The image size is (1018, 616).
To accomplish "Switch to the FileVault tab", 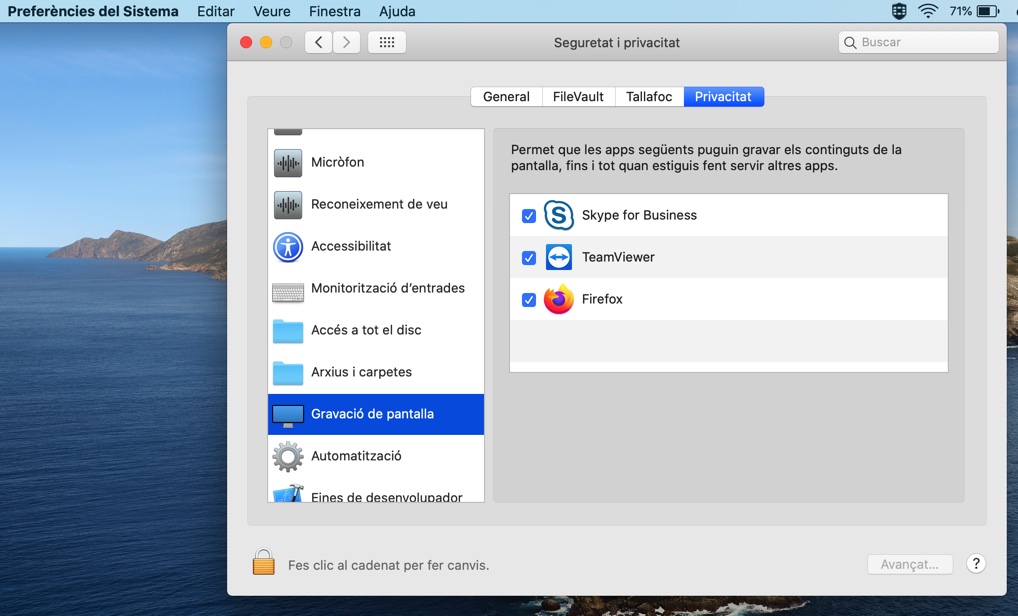I will (578, 97).
